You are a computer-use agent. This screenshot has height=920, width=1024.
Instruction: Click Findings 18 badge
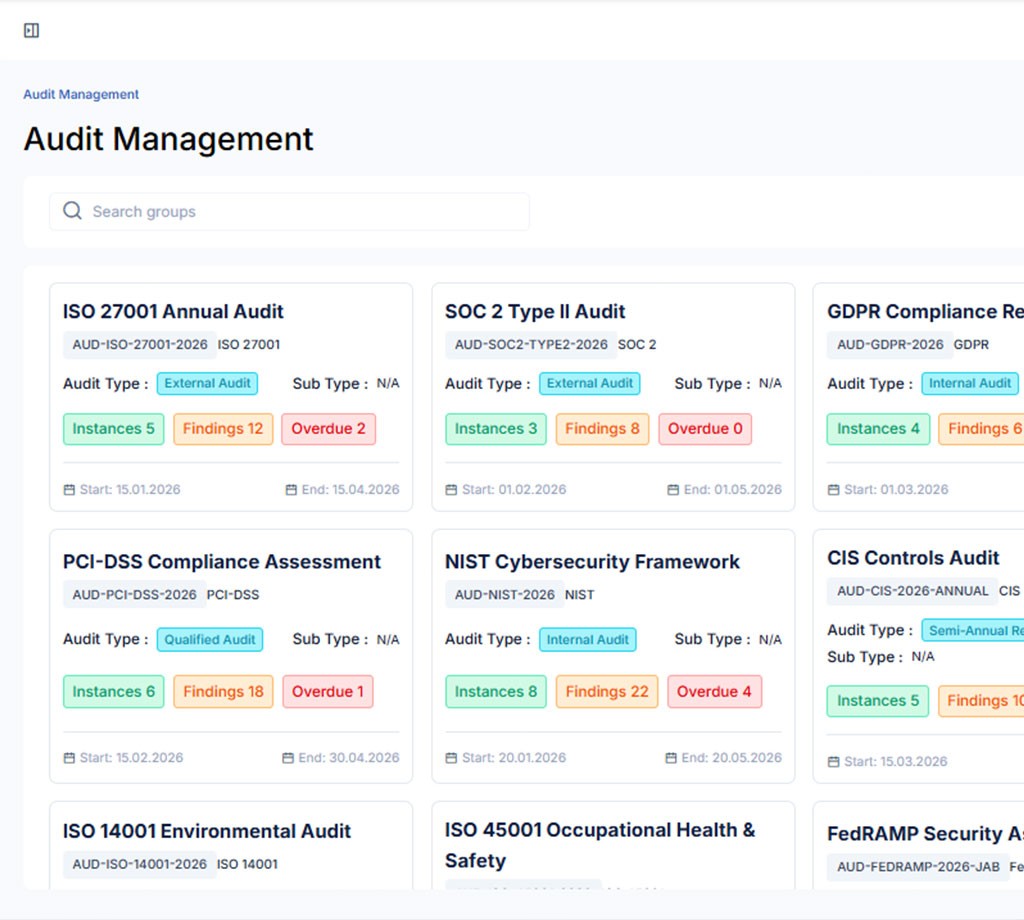pos(223,691)
